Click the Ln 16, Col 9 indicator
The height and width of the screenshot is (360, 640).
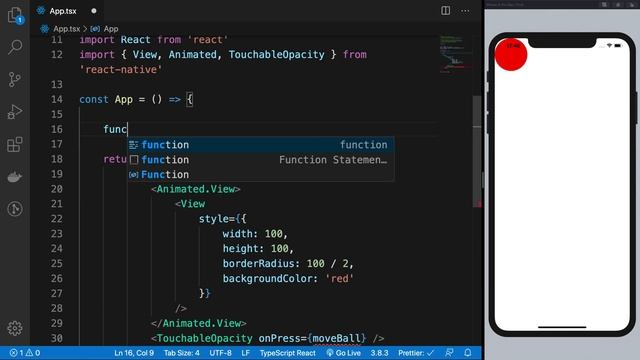click(x=134, y=353)
